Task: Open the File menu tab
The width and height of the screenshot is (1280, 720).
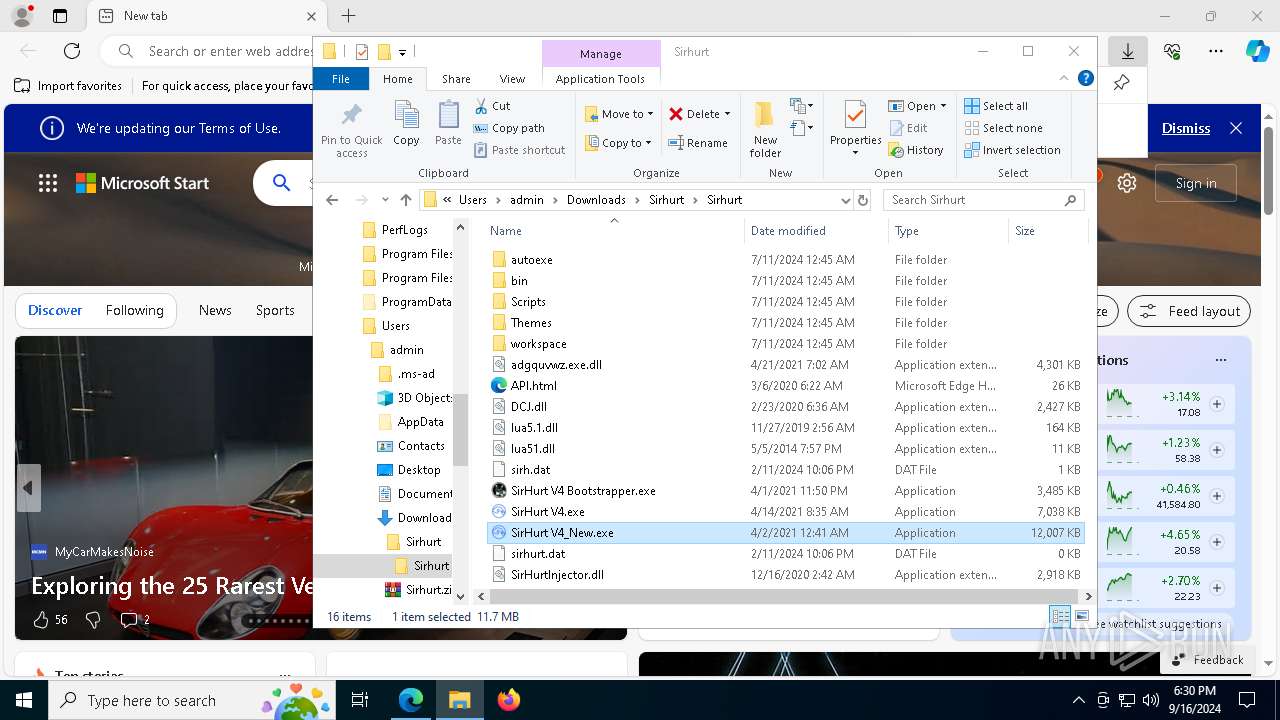Action: 341,79
